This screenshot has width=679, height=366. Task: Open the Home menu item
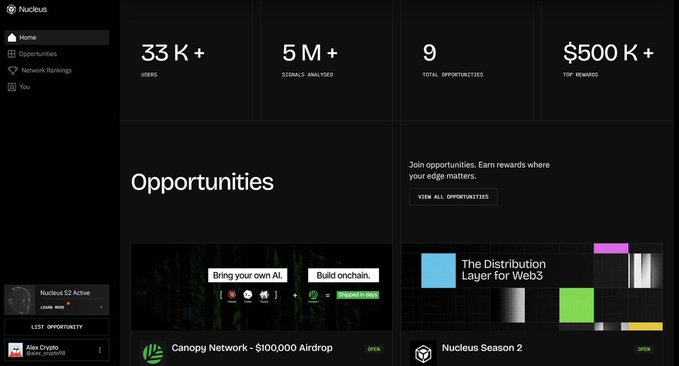[x=57, y=38]
